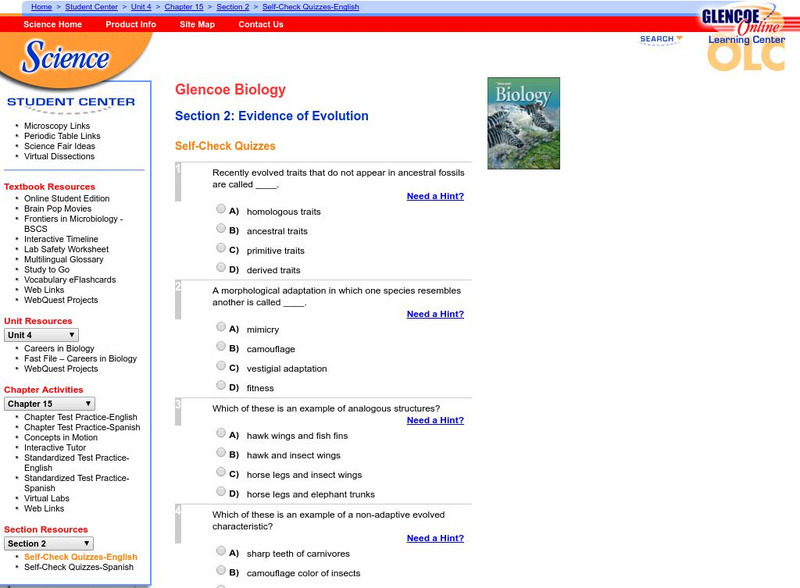Go to Section 2 breadcrumb link
The image size is (800, 588).
pos(233,7)
